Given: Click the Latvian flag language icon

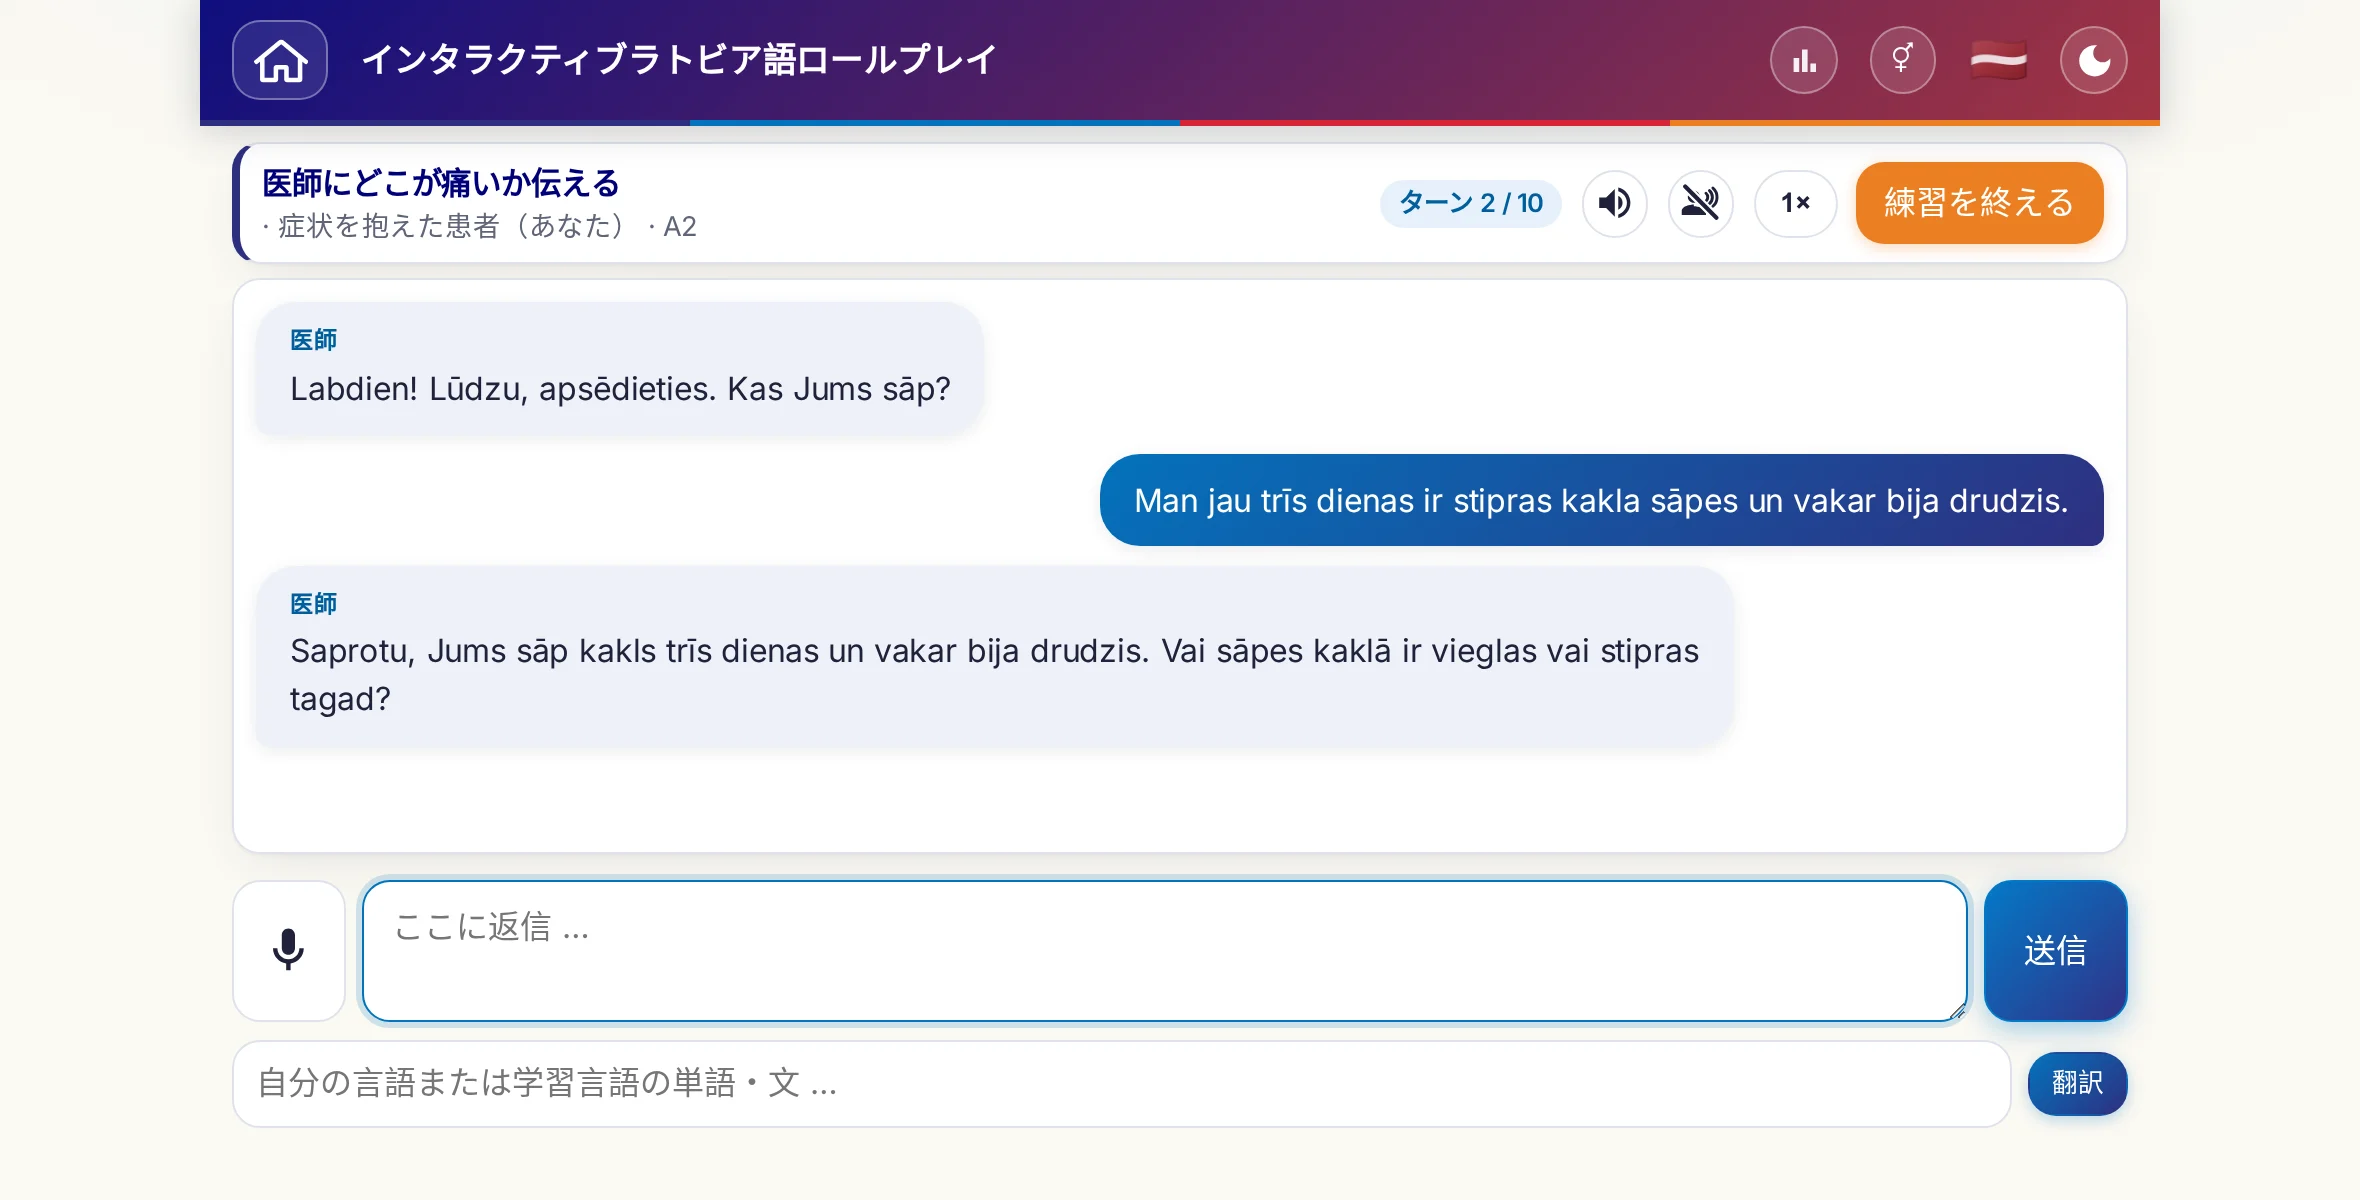Looking at the screenshot, I should [1998, 60].
